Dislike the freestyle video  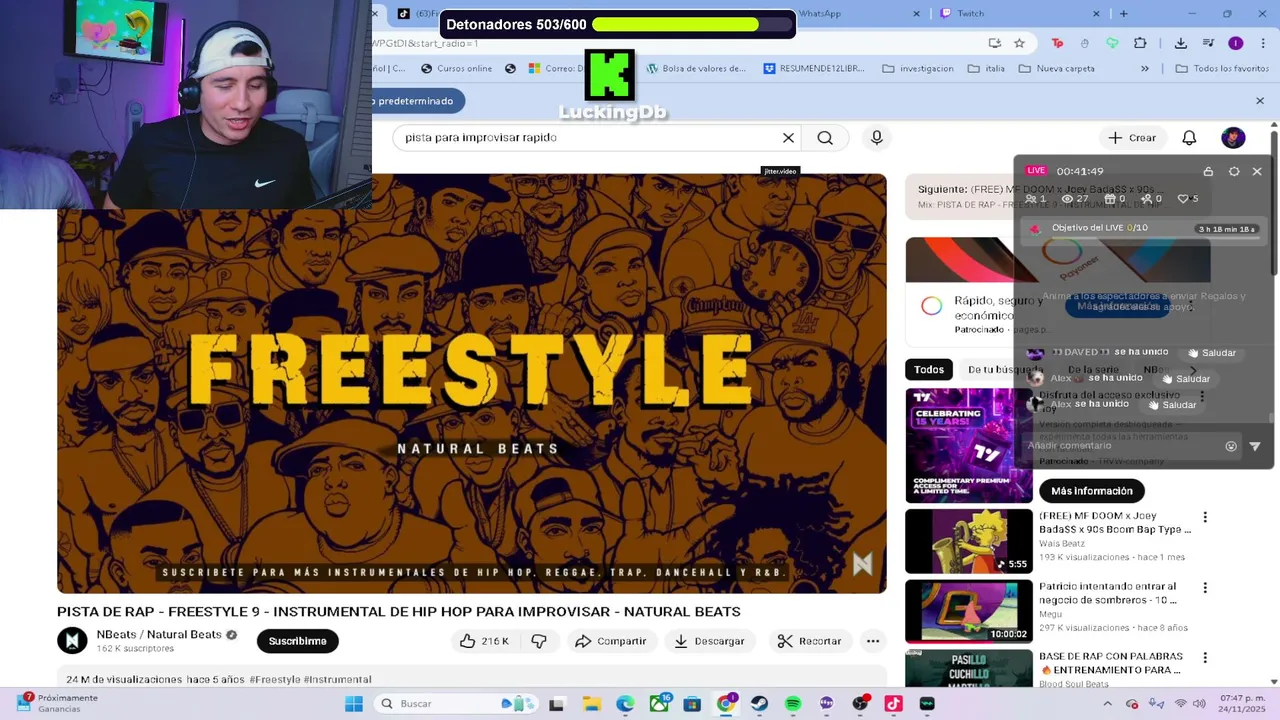pos(539,641)
